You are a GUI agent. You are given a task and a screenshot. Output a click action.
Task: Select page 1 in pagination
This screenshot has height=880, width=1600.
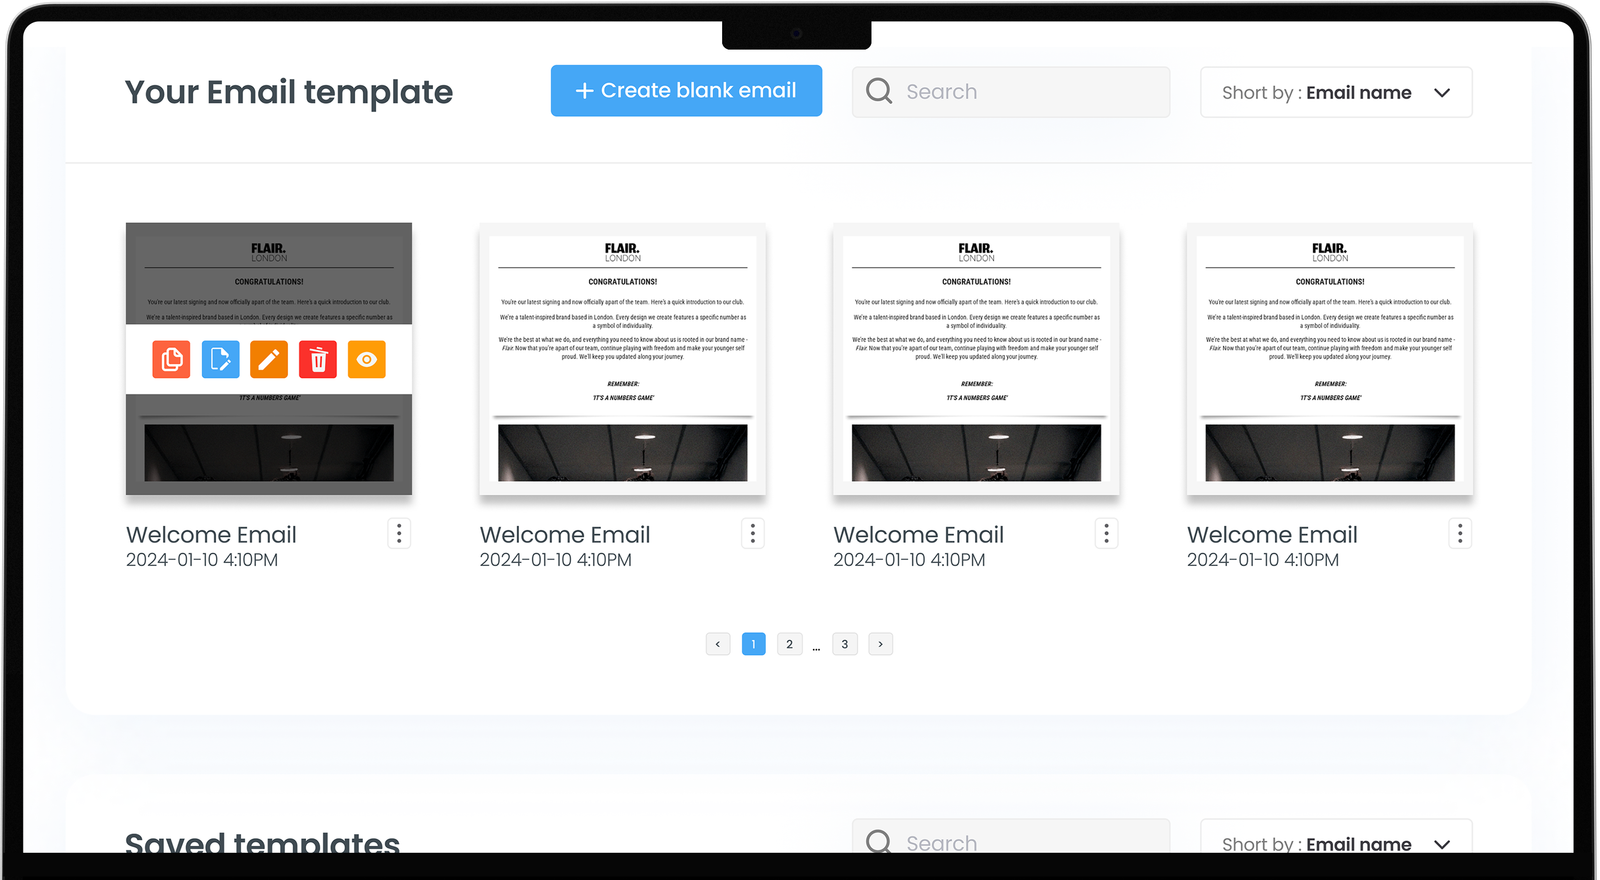[x=754, y=644]
